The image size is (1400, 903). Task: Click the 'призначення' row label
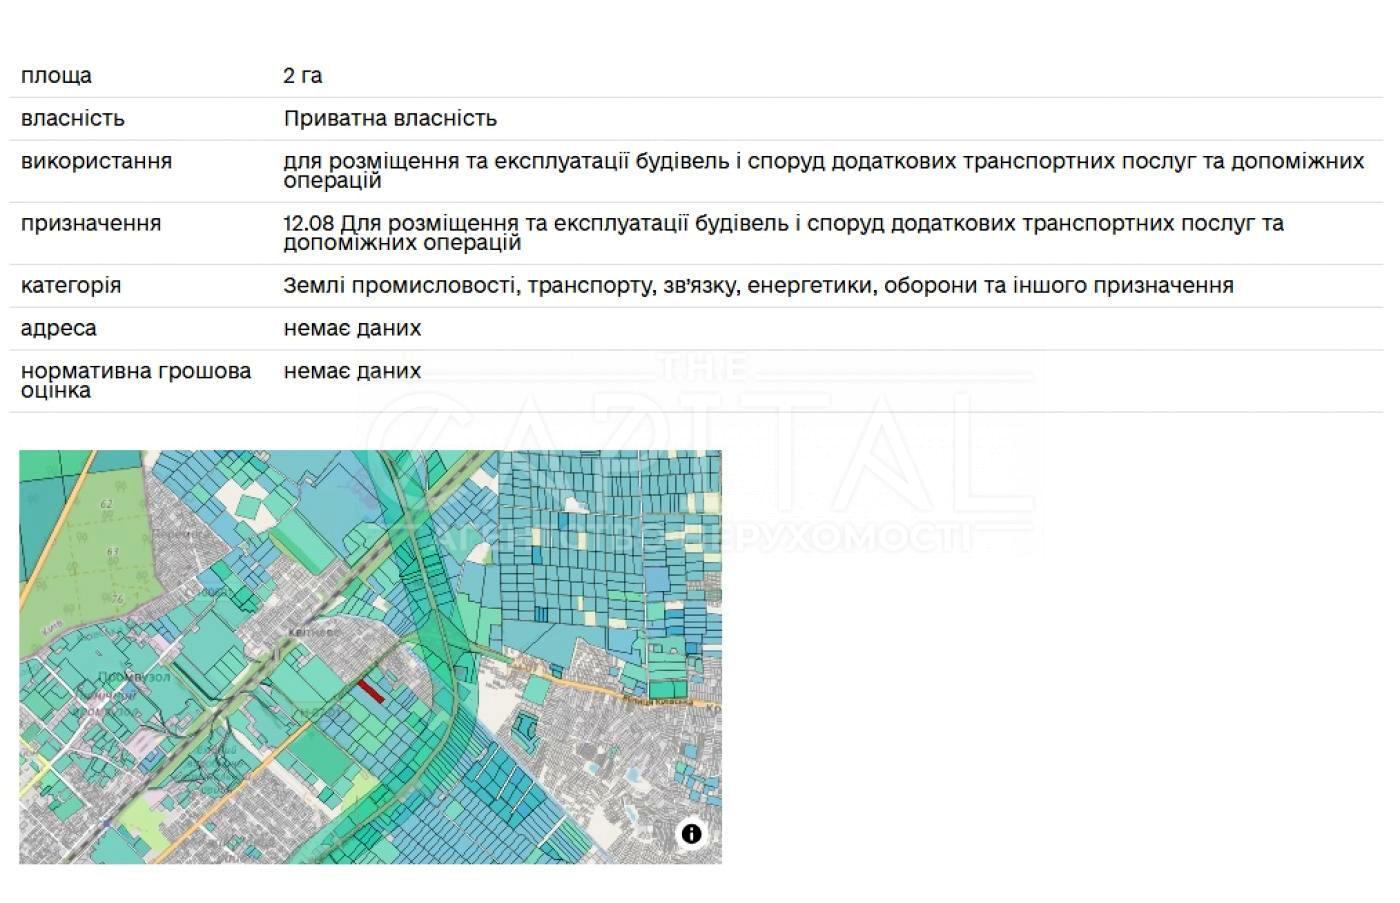(91, 223)
